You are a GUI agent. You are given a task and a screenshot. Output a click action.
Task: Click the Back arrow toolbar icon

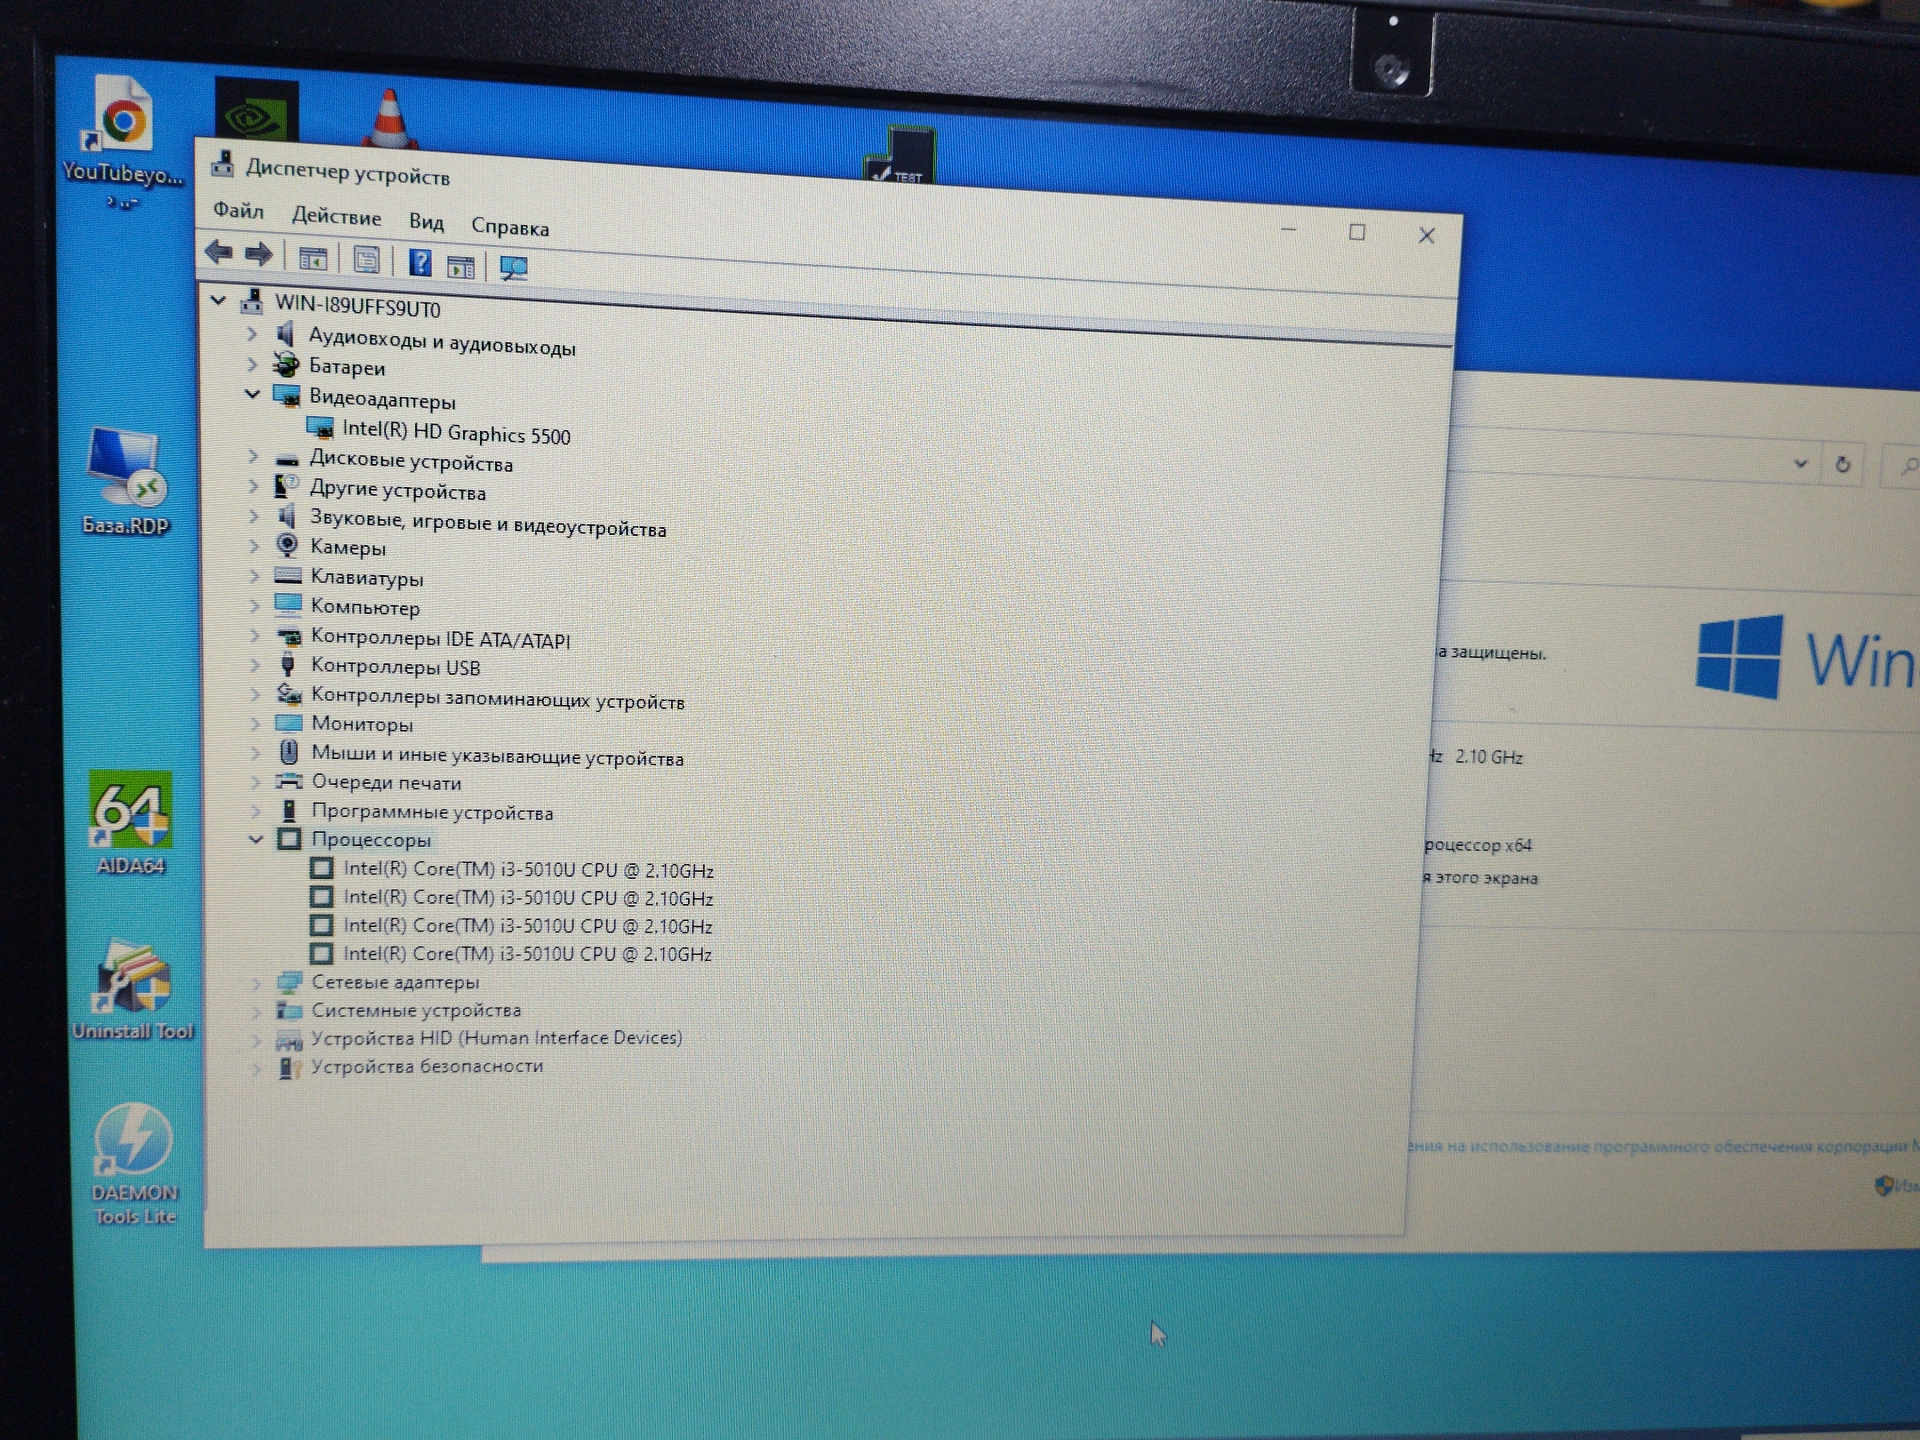219,253
